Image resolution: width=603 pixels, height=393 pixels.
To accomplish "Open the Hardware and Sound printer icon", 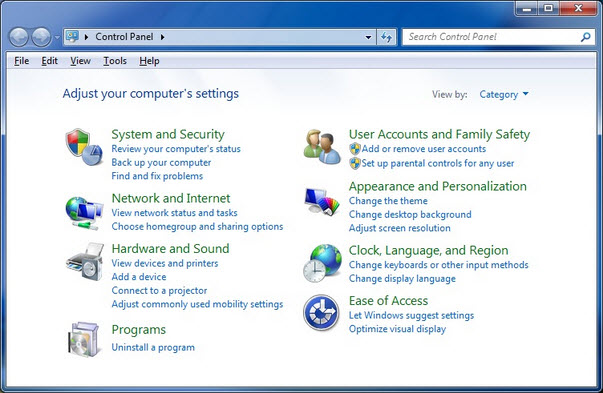I will pyautogui.click(x=85, y=261).
